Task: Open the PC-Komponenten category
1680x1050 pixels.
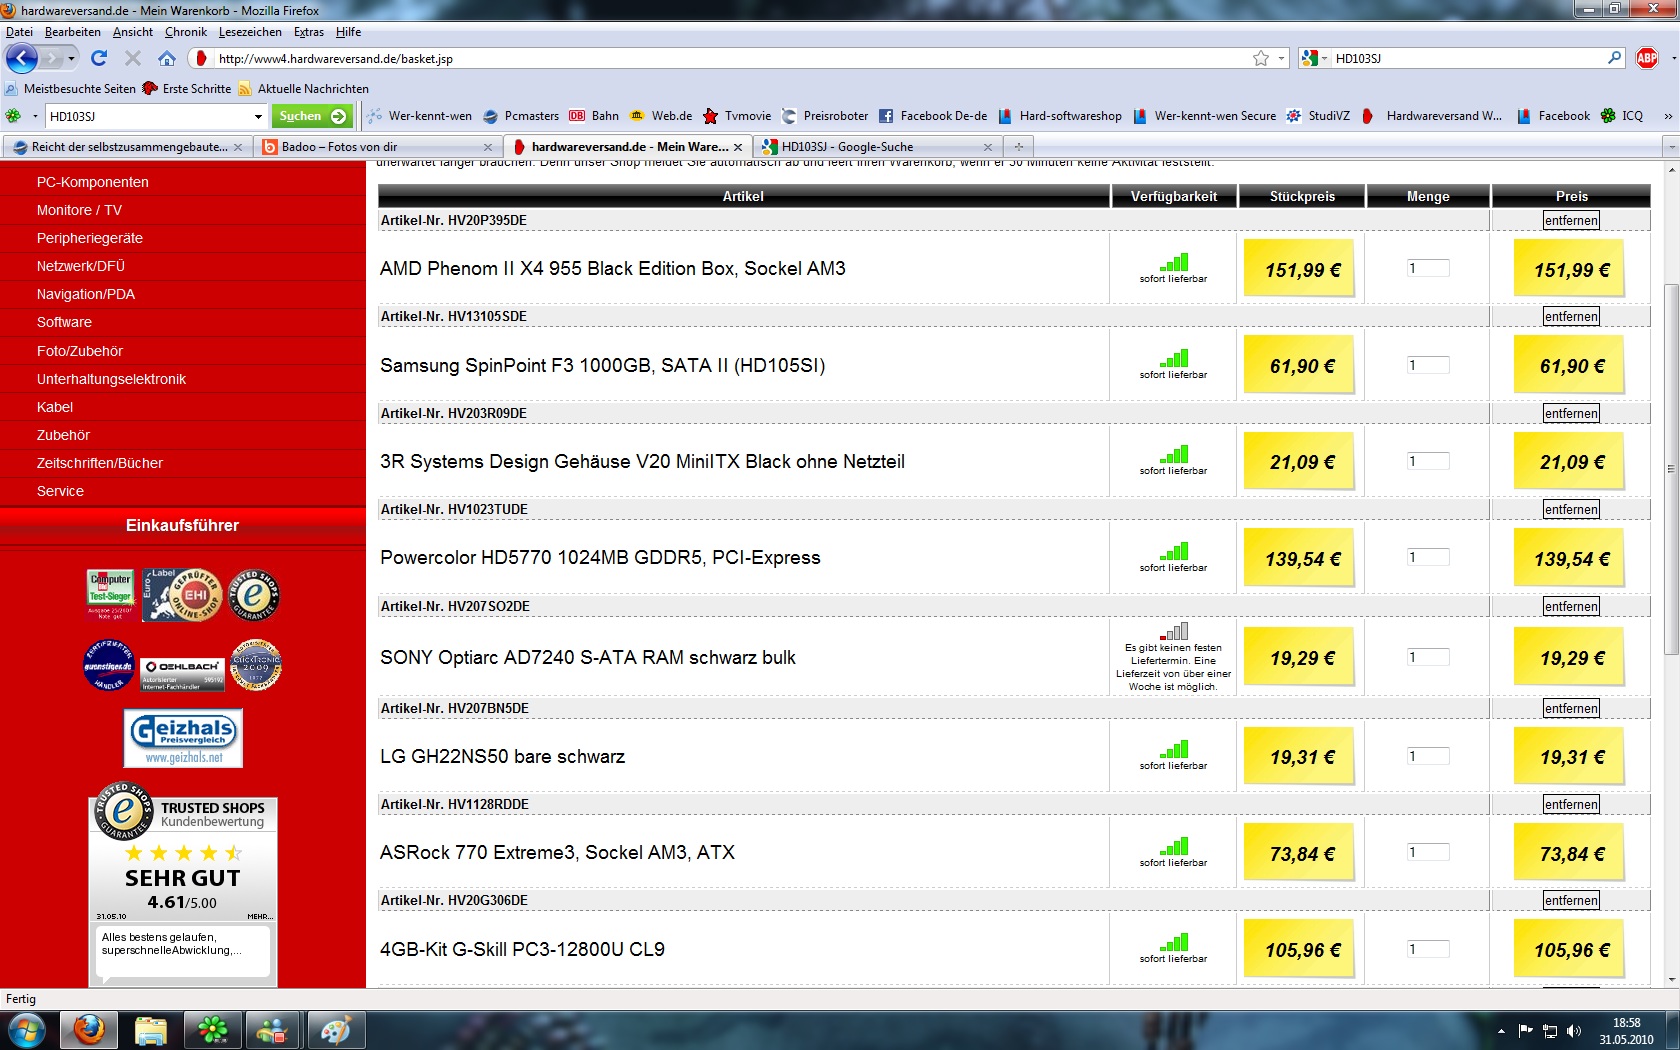Action: pyautogui.click(x=93, y=182)
